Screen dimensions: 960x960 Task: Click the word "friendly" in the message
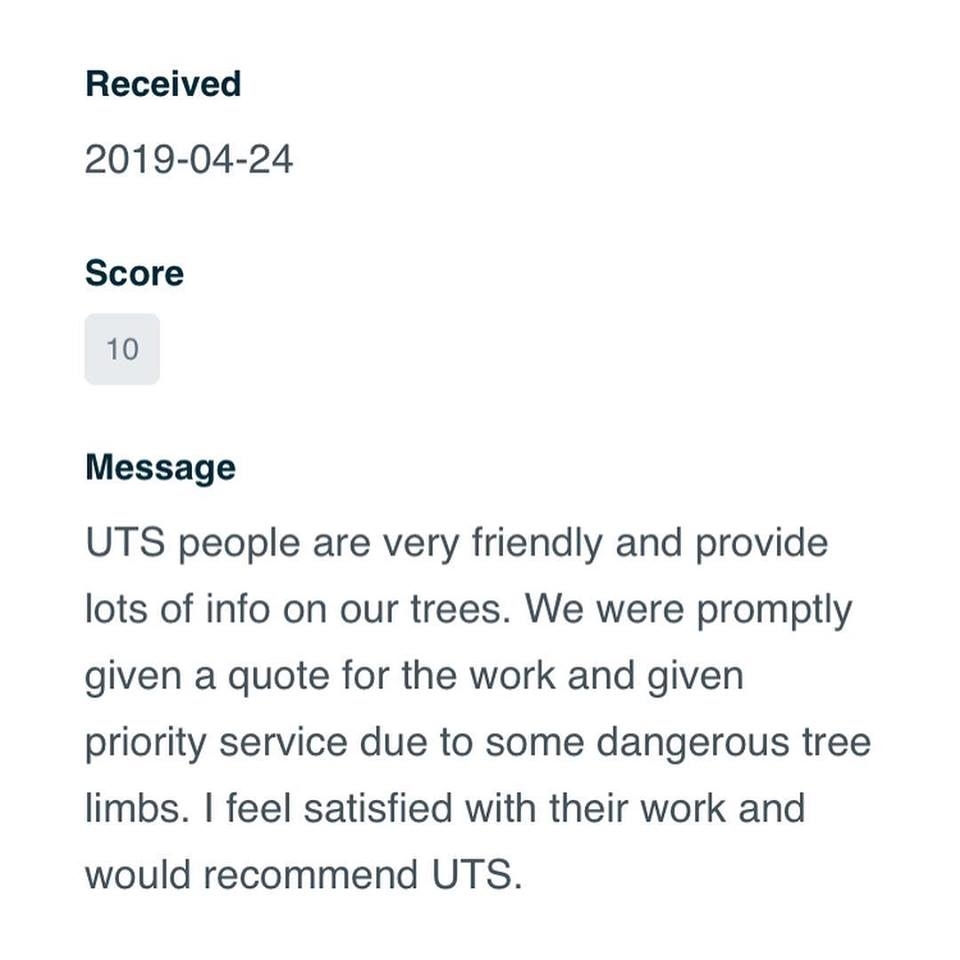(537, 544)
